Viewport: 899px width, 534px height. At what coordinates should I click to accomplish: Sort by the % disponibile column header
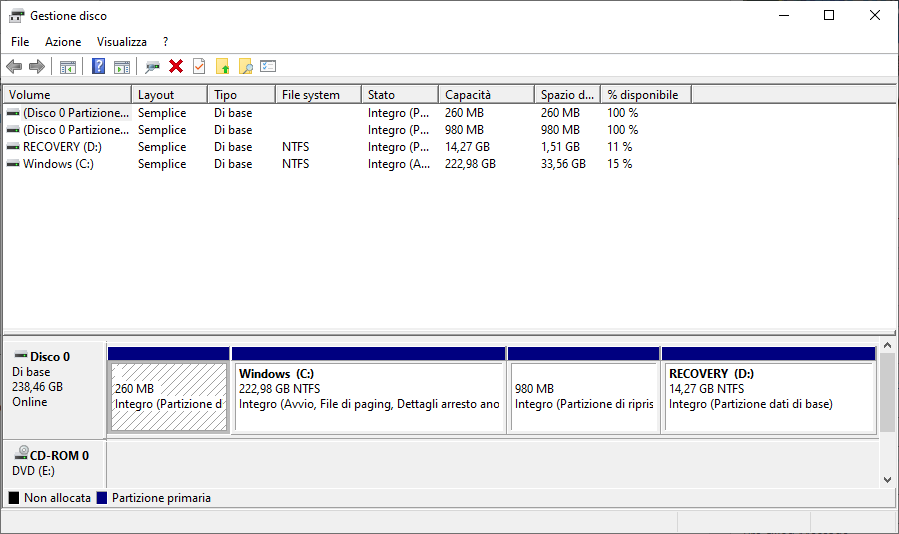[646, 95]
